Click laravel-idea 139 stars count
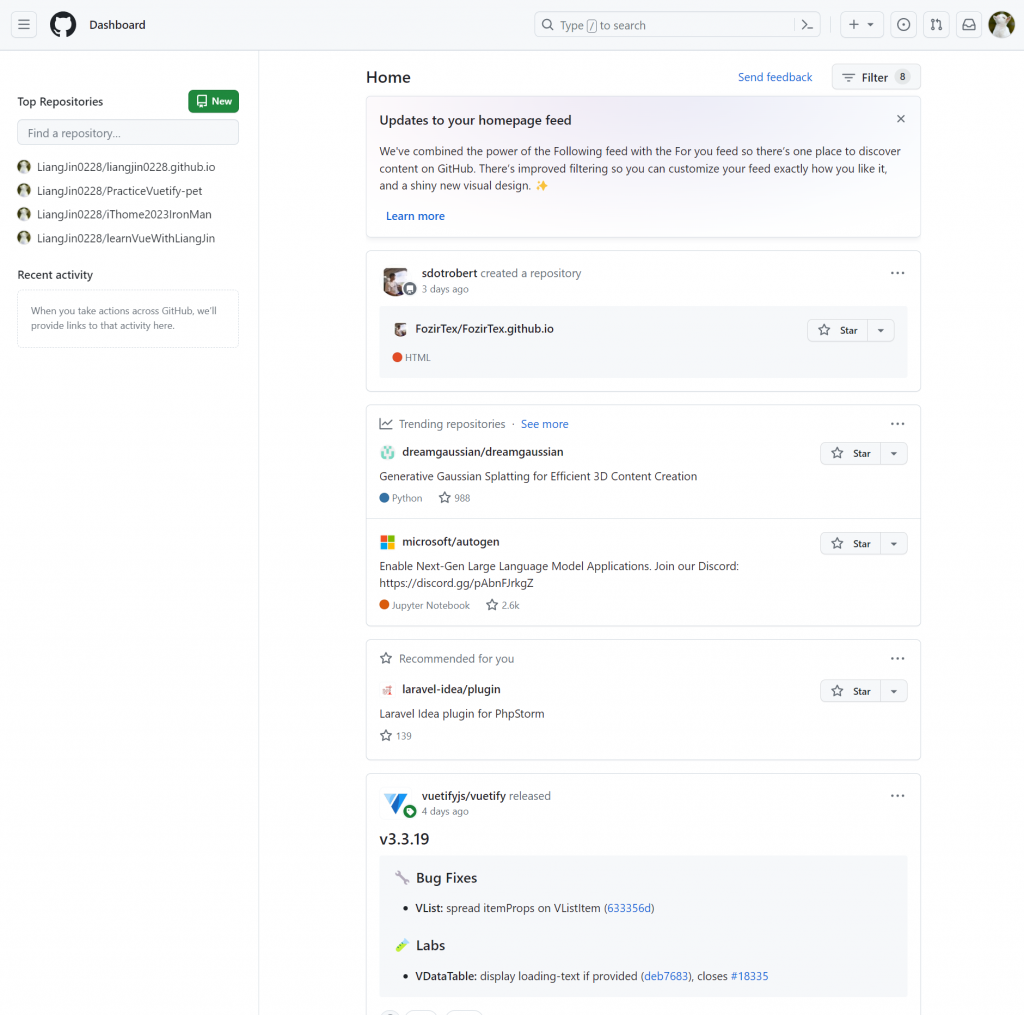 coord(396,736)
